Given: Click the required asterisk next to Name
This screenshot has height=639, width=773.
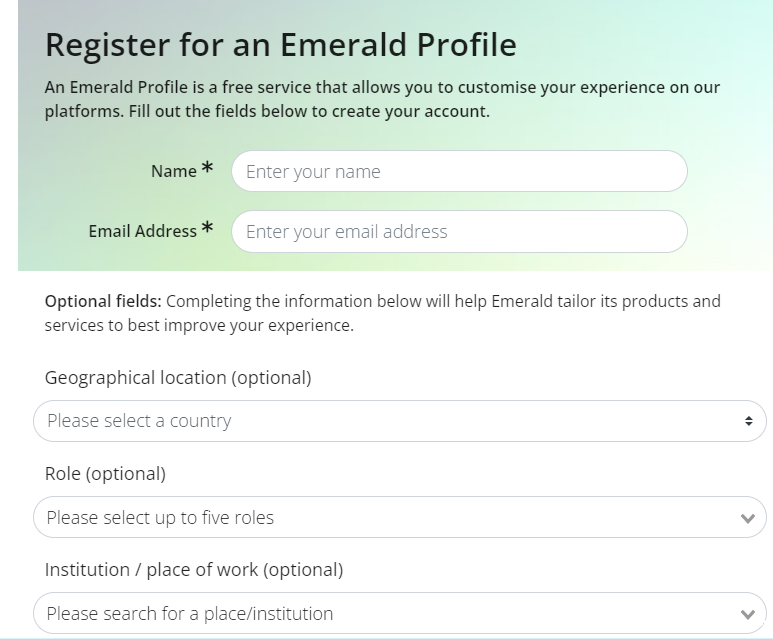Looking at the screenshot, I should [207, 169].
